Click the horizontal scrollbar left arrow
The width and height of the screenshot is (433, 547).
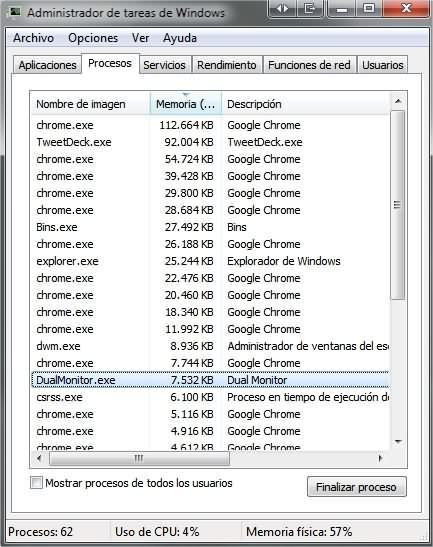(x=39, y=458)
